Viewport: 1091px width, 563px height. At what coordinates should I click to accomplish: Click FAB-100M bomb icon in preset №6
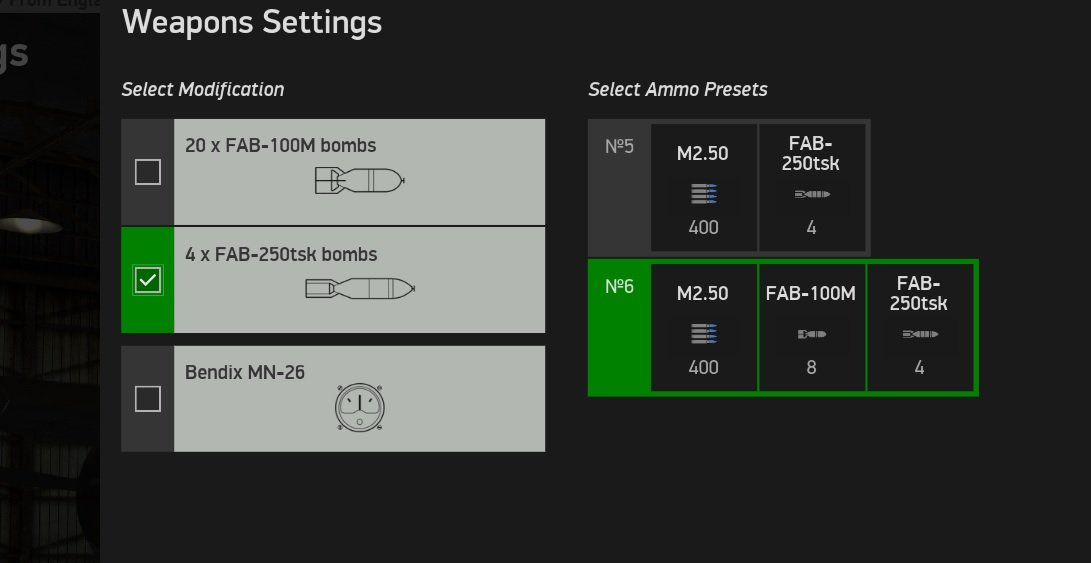811,334
